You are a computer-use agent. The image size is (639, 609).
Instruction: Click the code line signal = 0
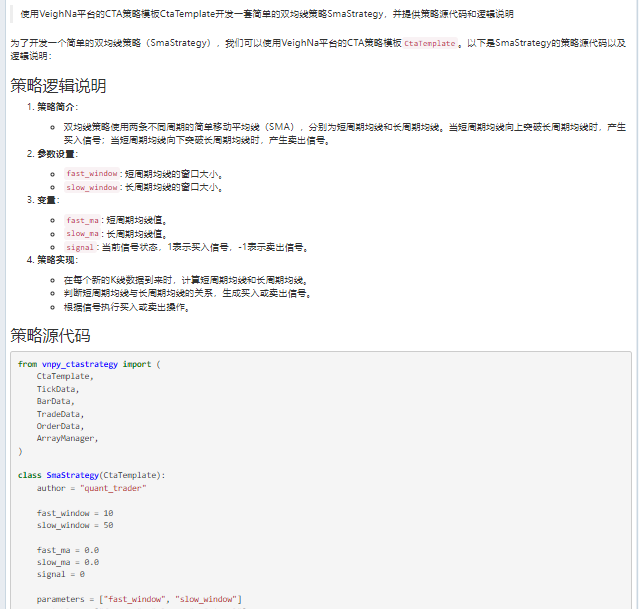pyautogui.click(x=61, y=574)
